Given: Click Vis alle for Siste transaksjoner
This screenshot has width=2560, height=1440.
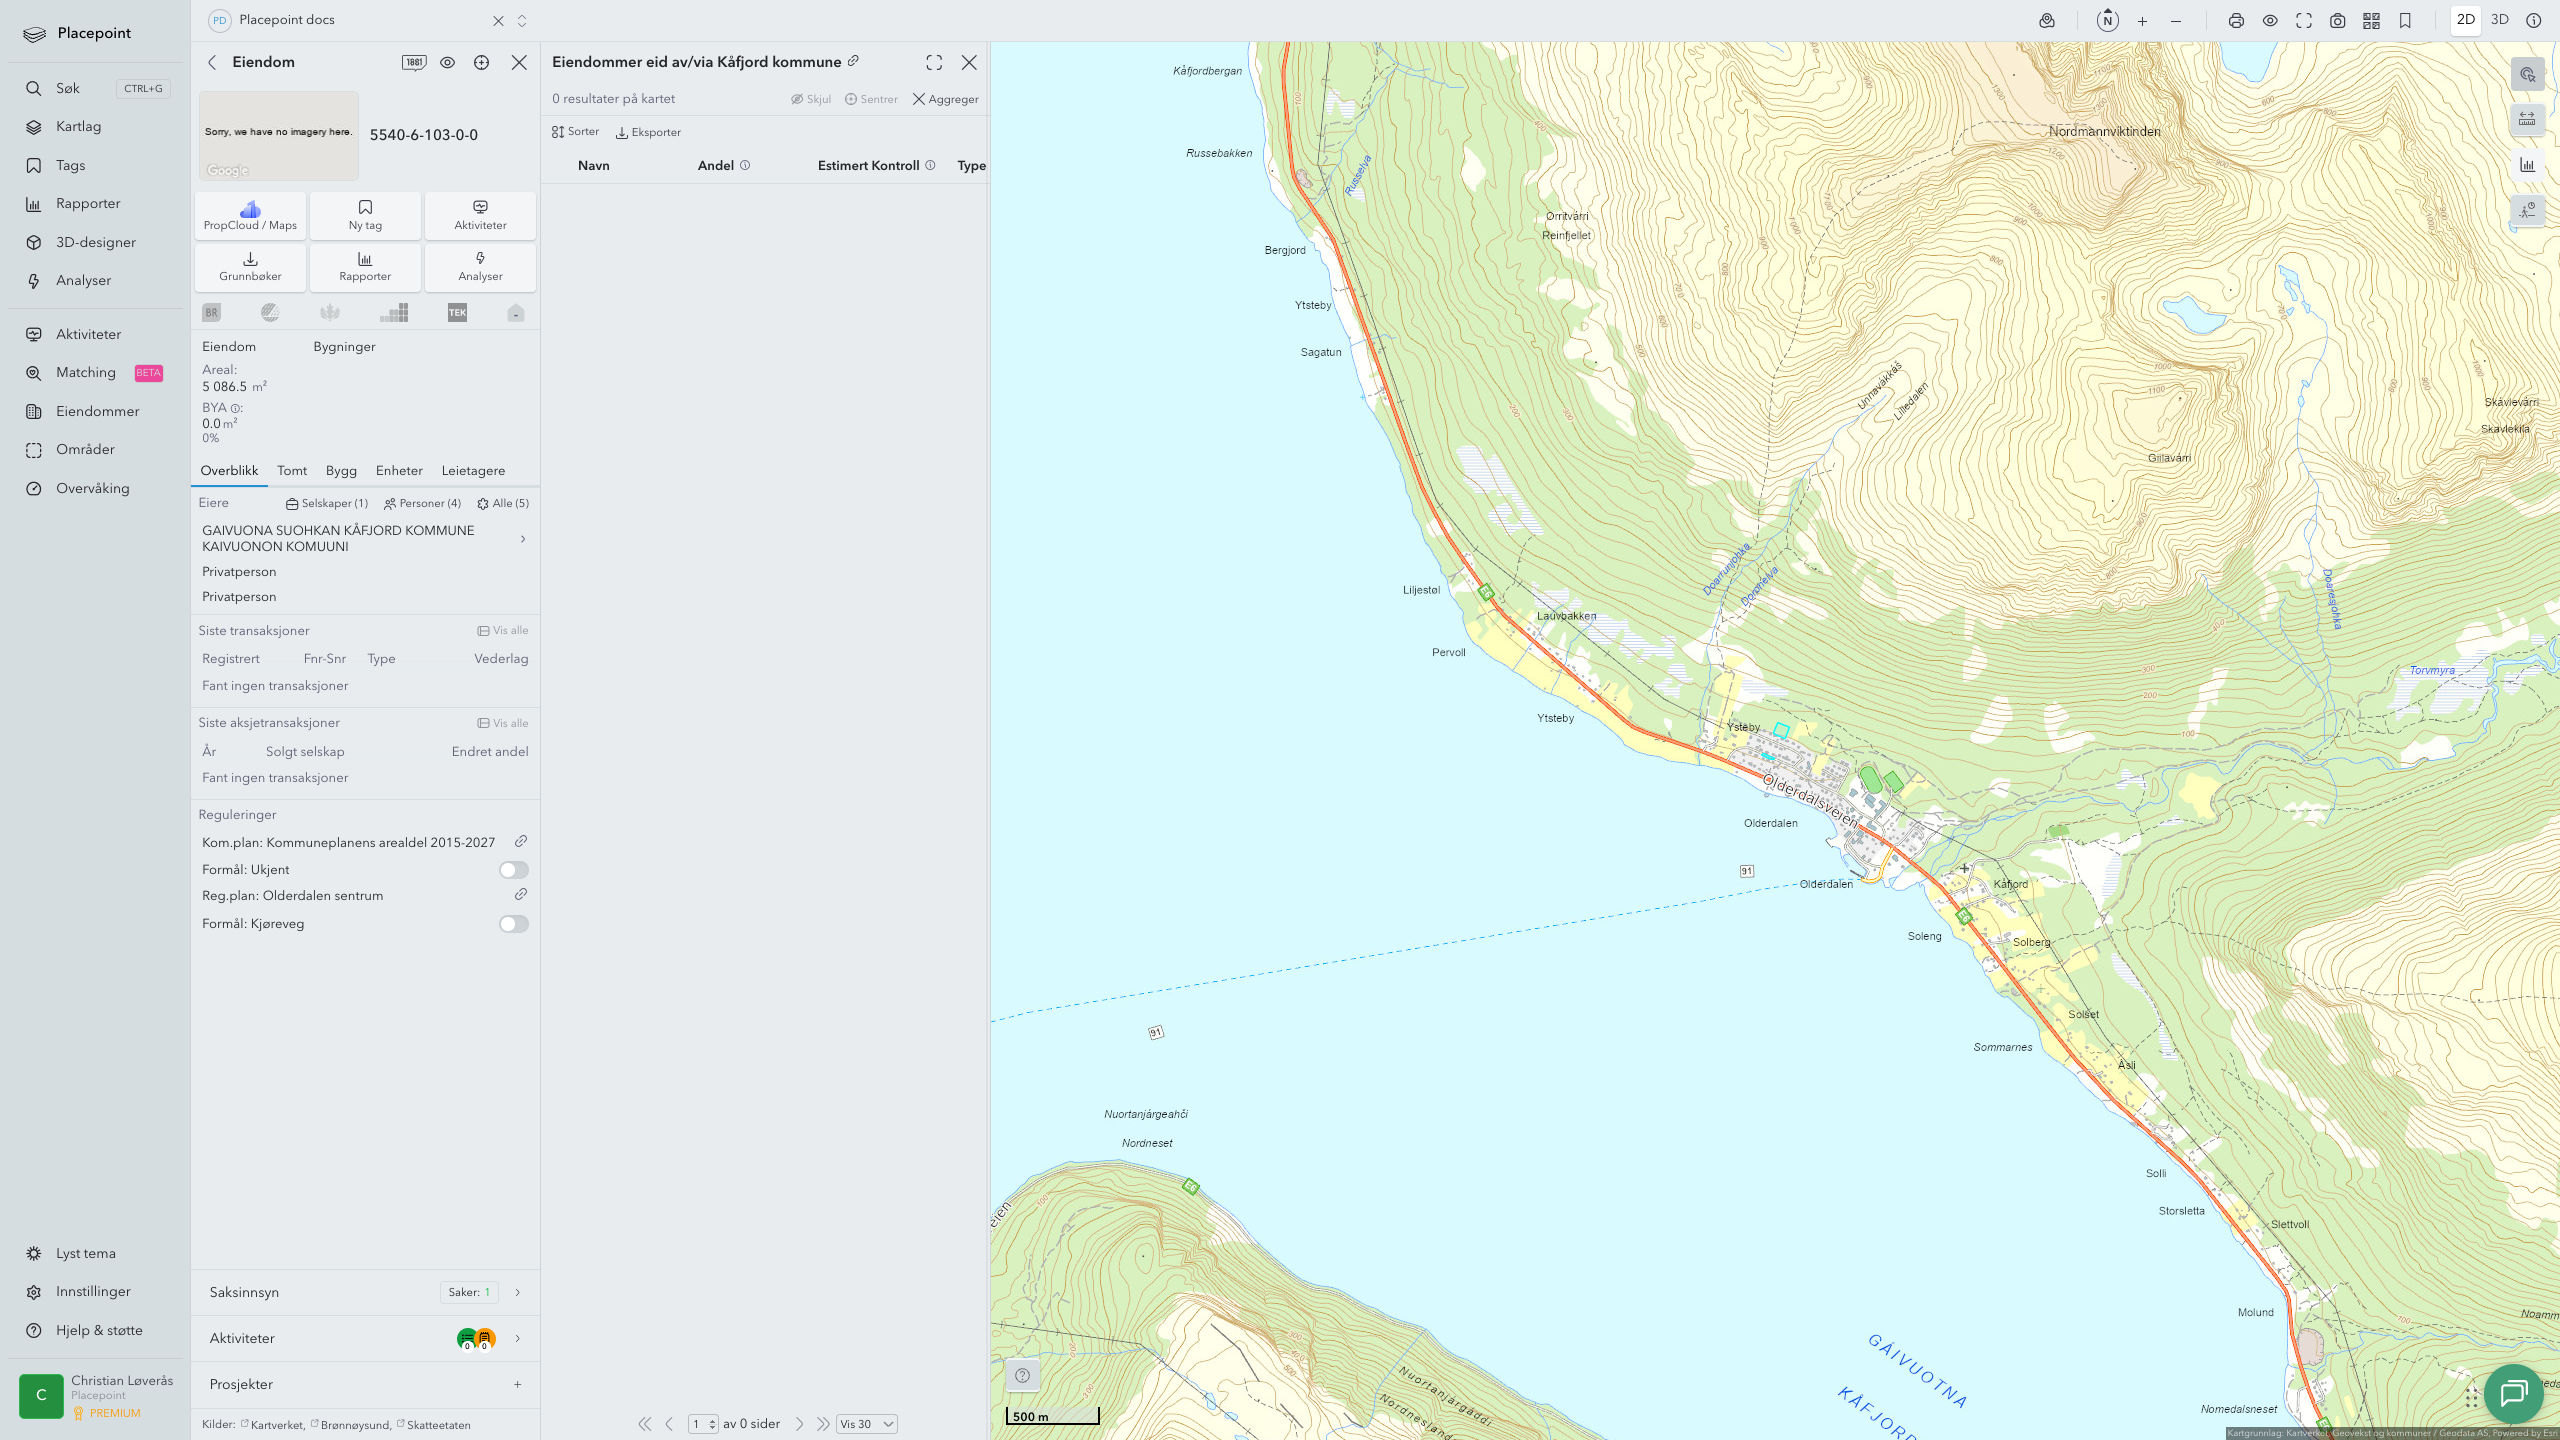Looking at the screenshot, I should [503, 631].
